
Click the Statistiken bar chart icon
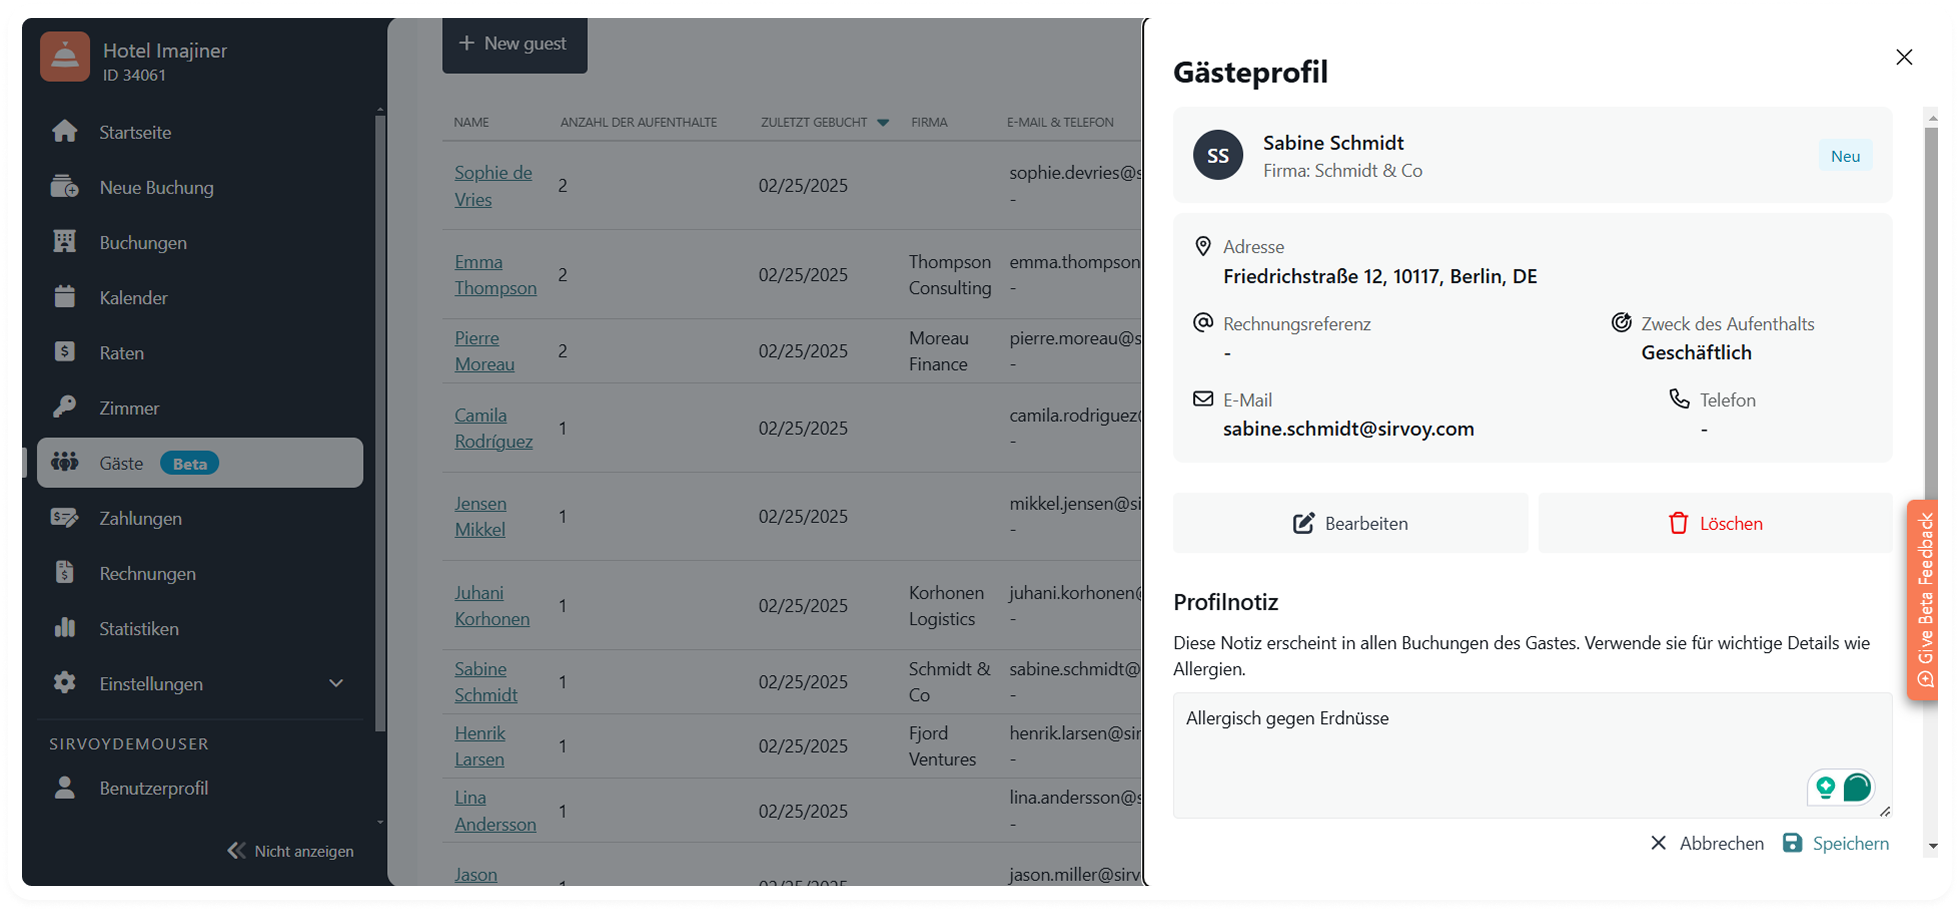pyautogui.click(x=65, y=628)
